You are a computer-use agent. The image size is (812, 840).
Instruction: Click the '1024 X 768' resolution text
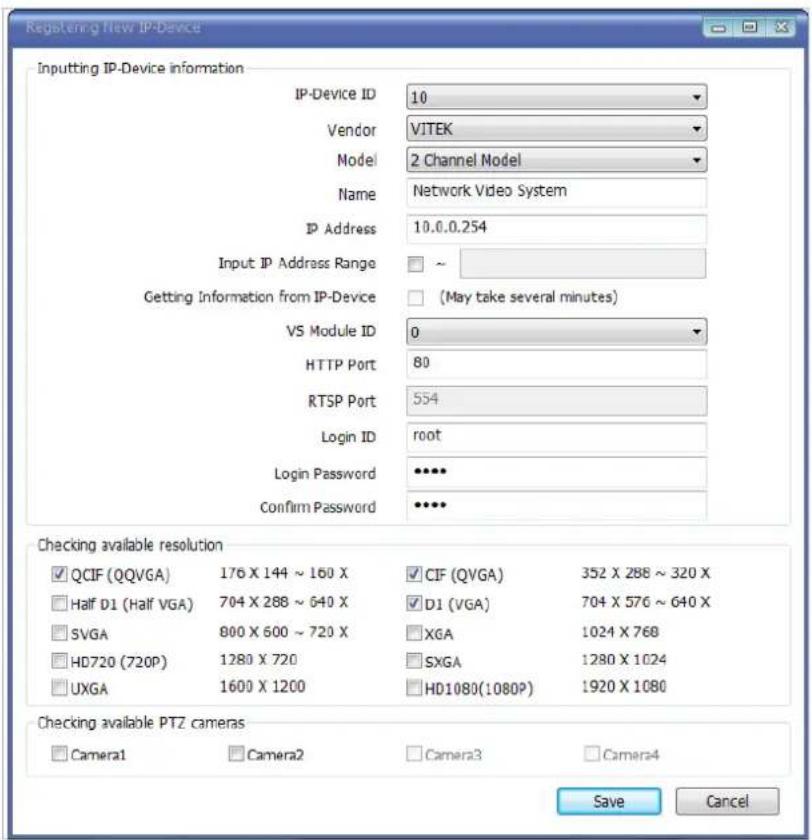(620, 632)
